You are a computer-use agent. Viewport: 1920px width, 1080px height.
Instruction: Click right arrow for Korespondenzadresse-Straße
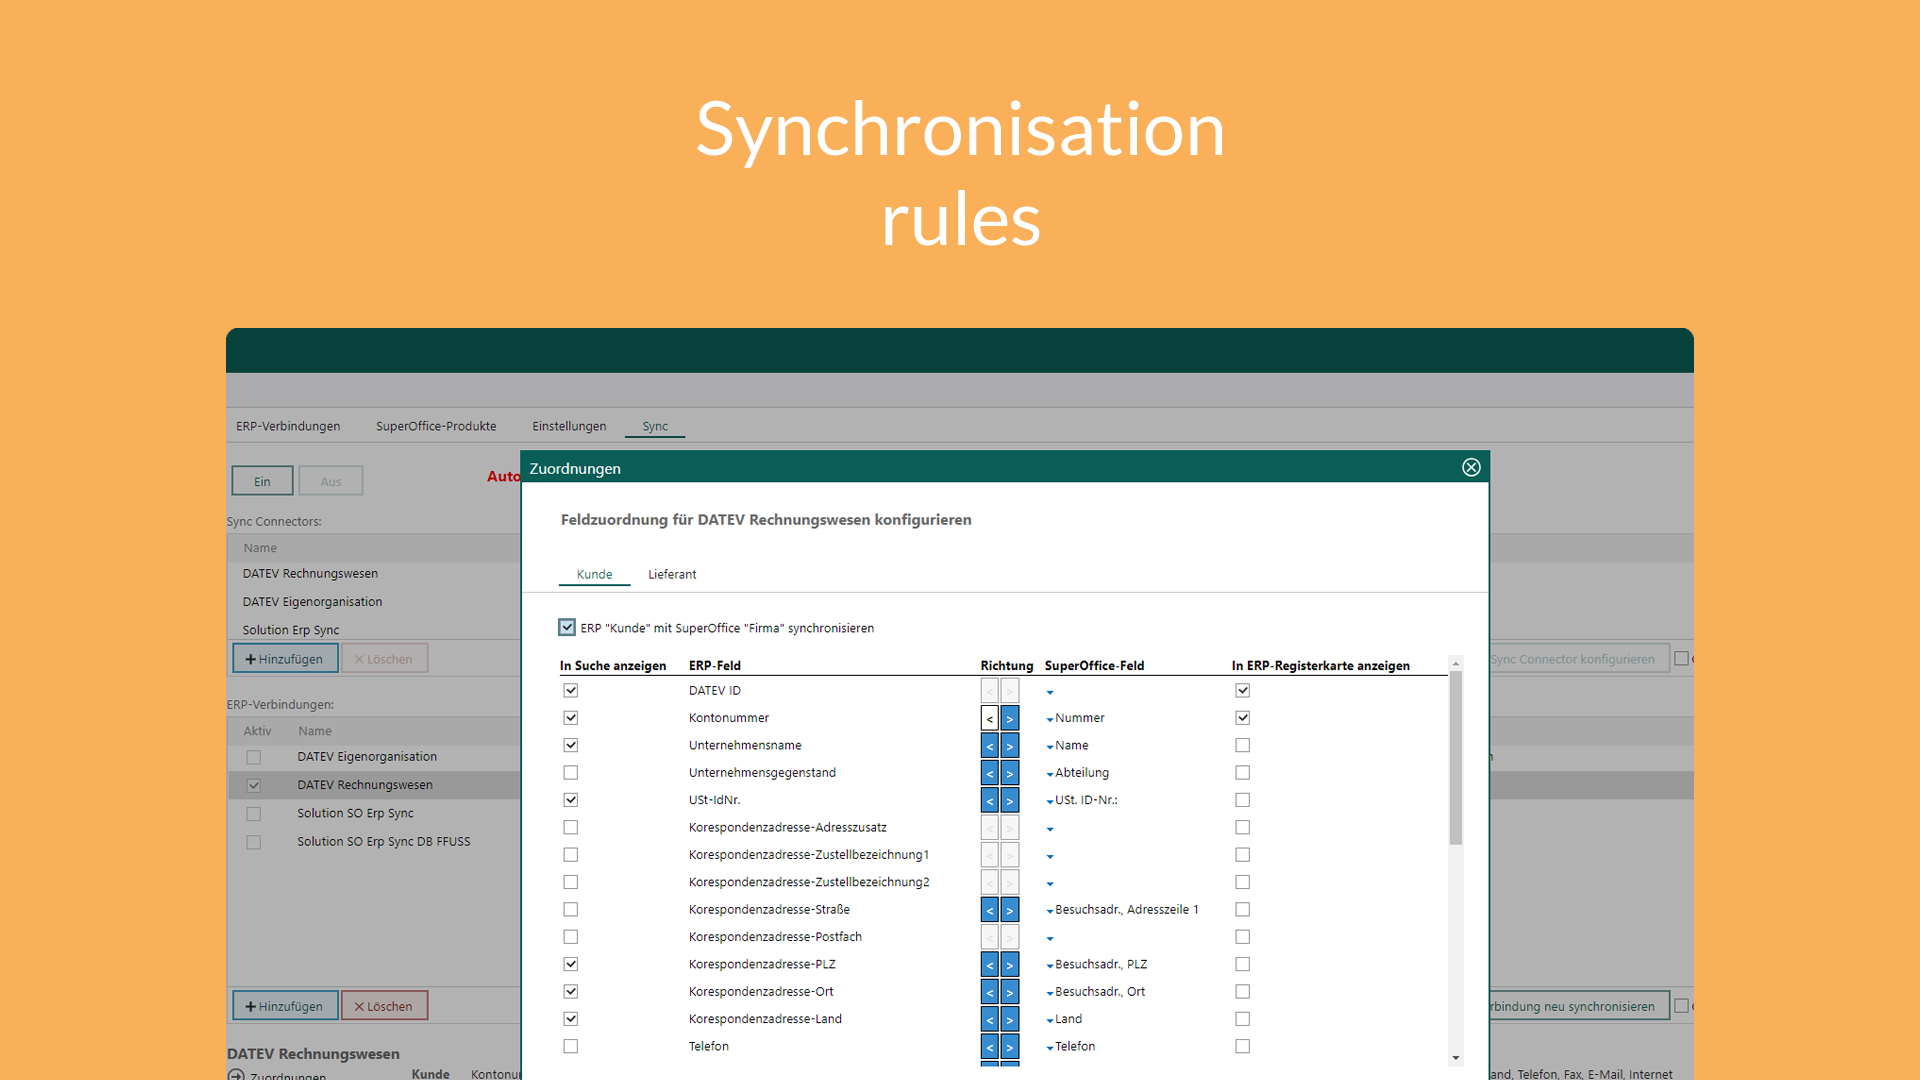click(x=1010, y=910)
